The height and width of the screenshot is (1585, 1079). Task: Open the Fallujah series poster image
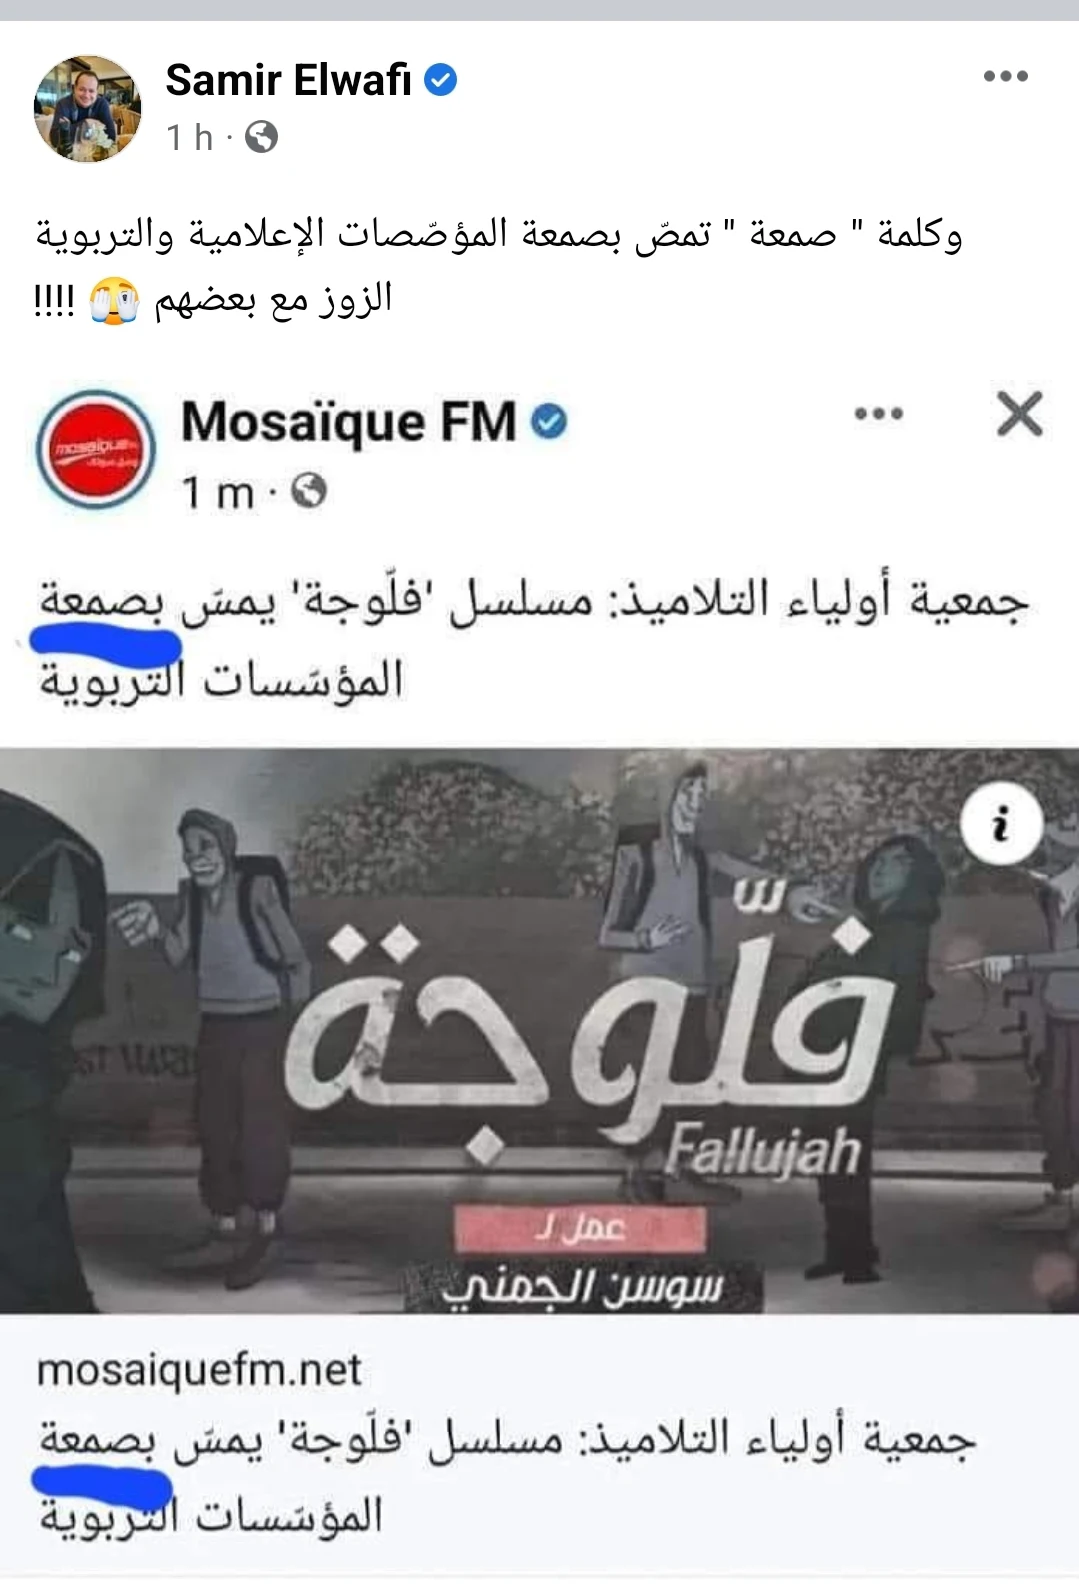click(x=539, y=1030)
